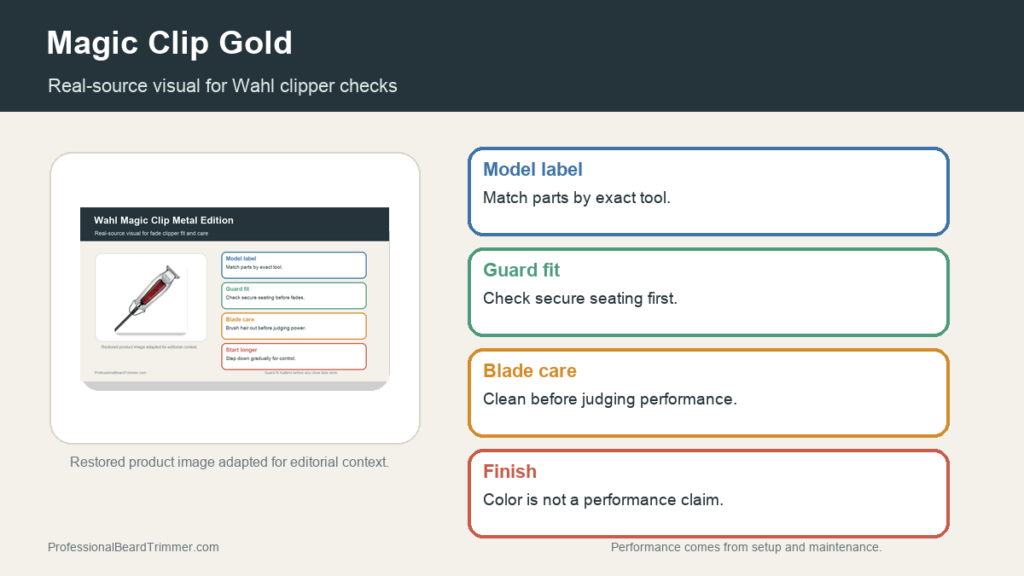Click the thumbnail's 'Wahl Magic Clip Metal Edition' header
Image resolution: width=1024 pixels, height=576 pixels.
click(x=234, y=224)
